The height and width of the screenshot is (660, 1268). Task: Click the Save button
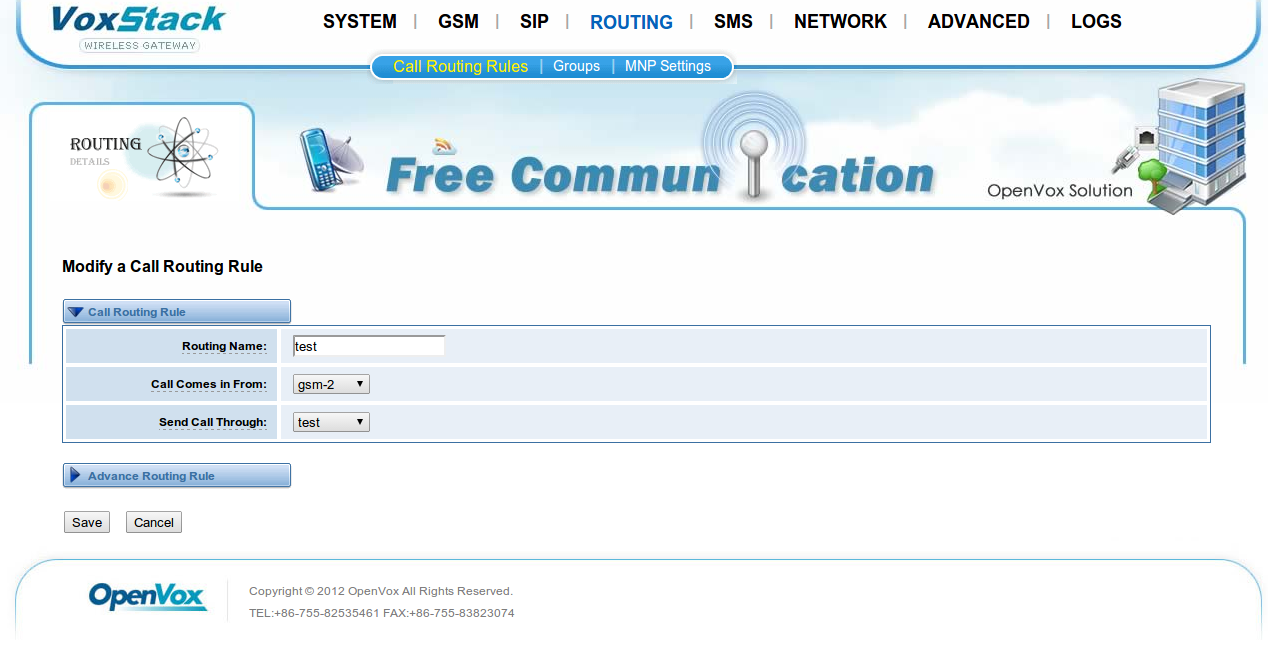tap(87, 522)
